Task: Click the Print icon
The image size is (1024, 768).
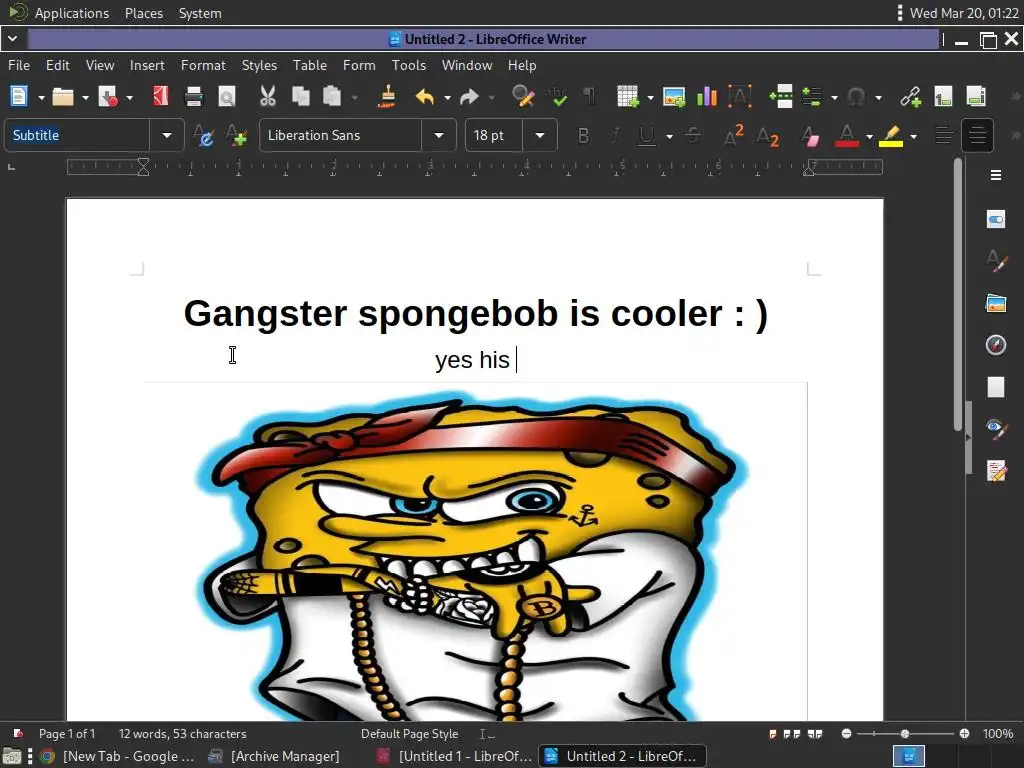Action: point(194,97)
